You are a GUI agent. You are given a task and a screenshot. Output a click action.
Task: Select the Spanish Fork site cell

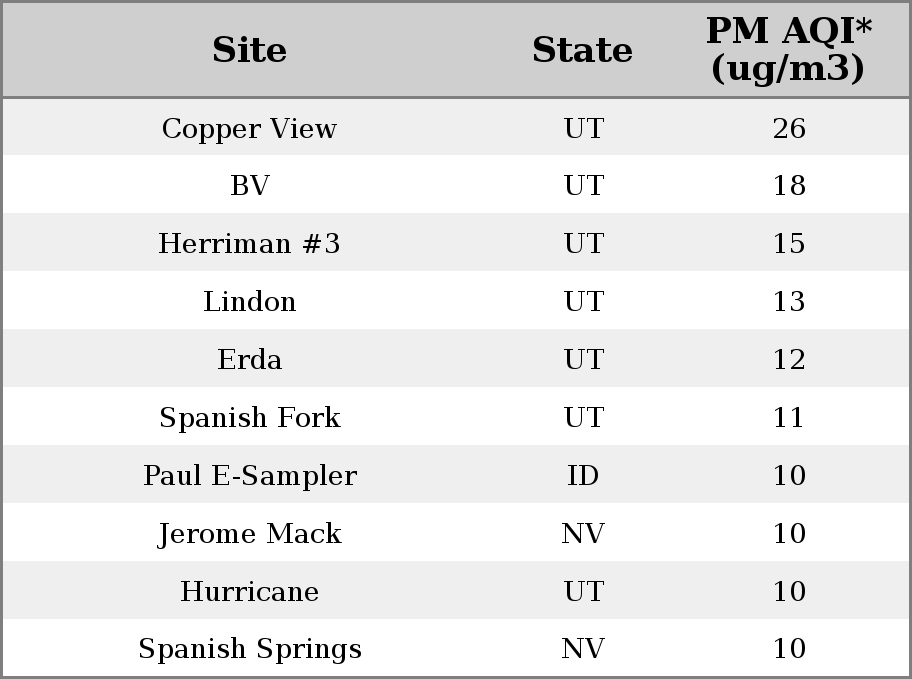[250, 417]
